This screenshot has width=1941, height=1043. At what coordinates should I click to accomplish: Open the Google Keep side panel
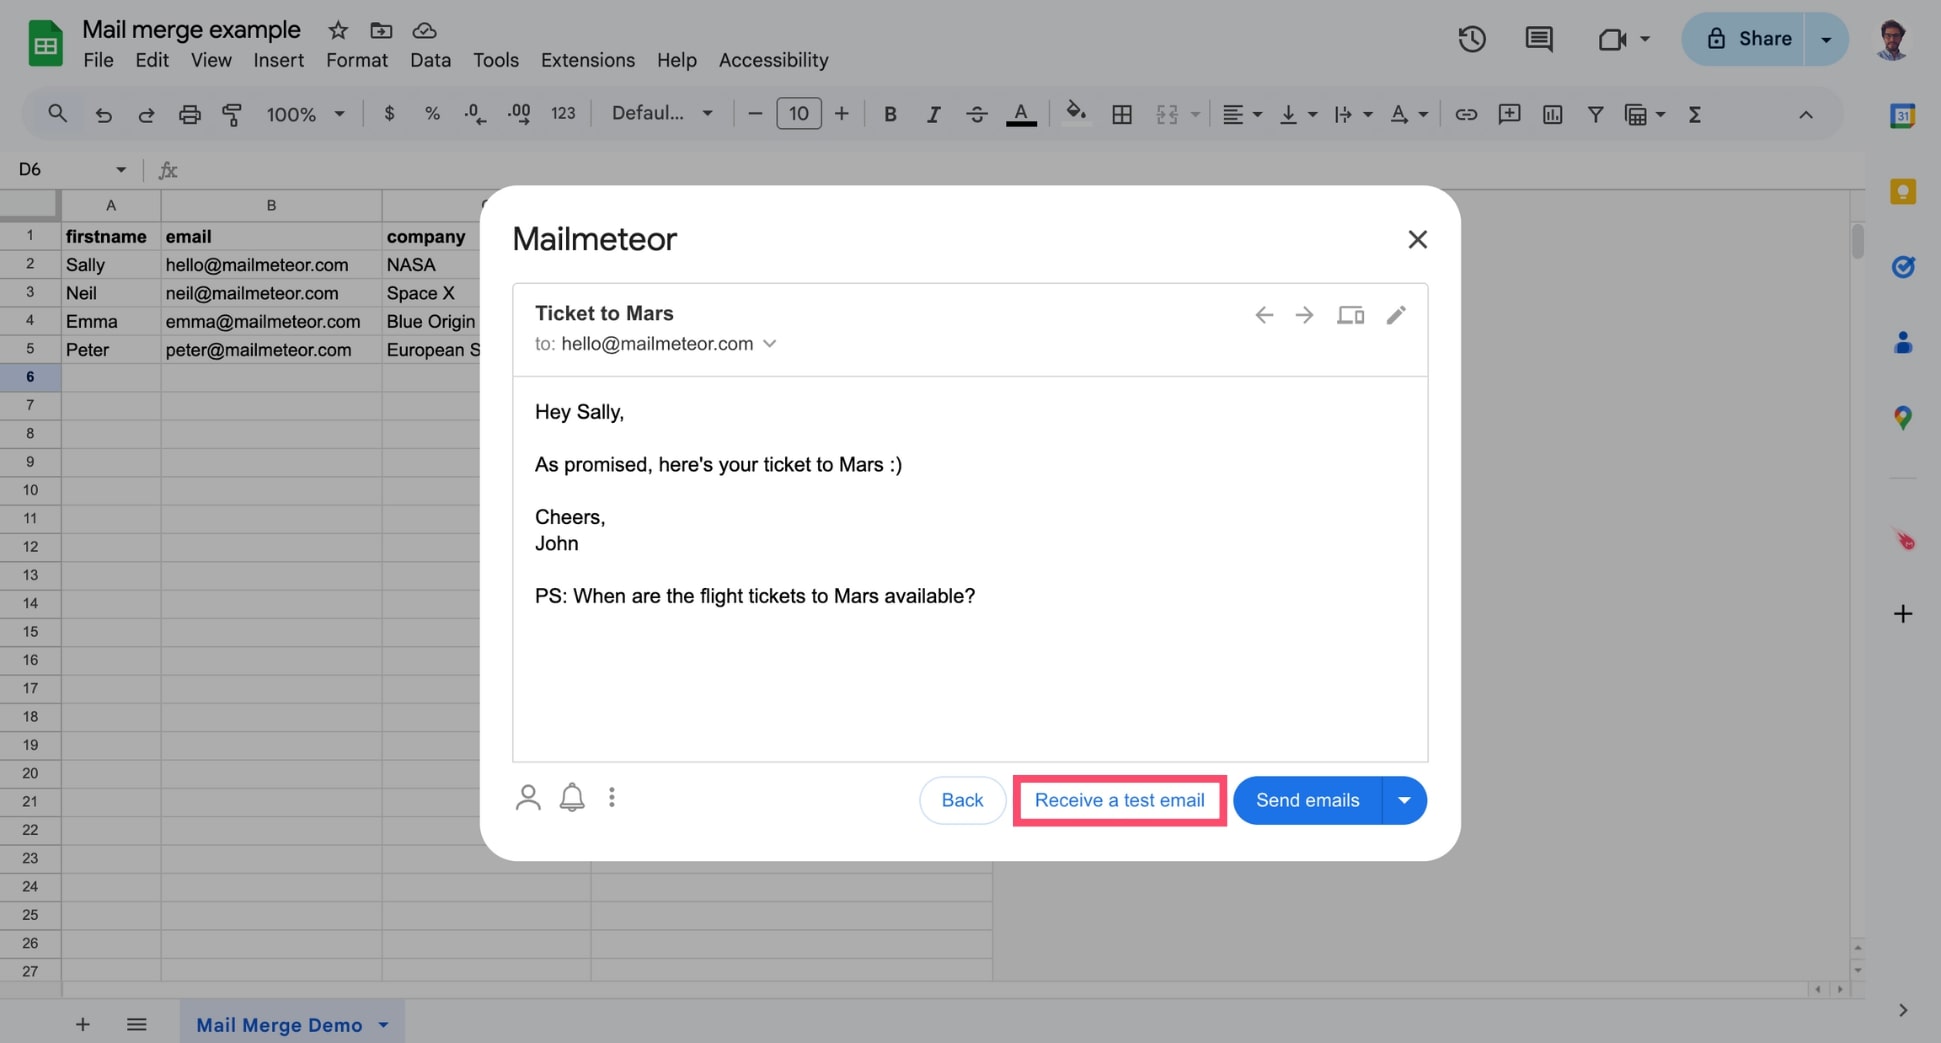pyautogui.click(x=1902, y=191)
